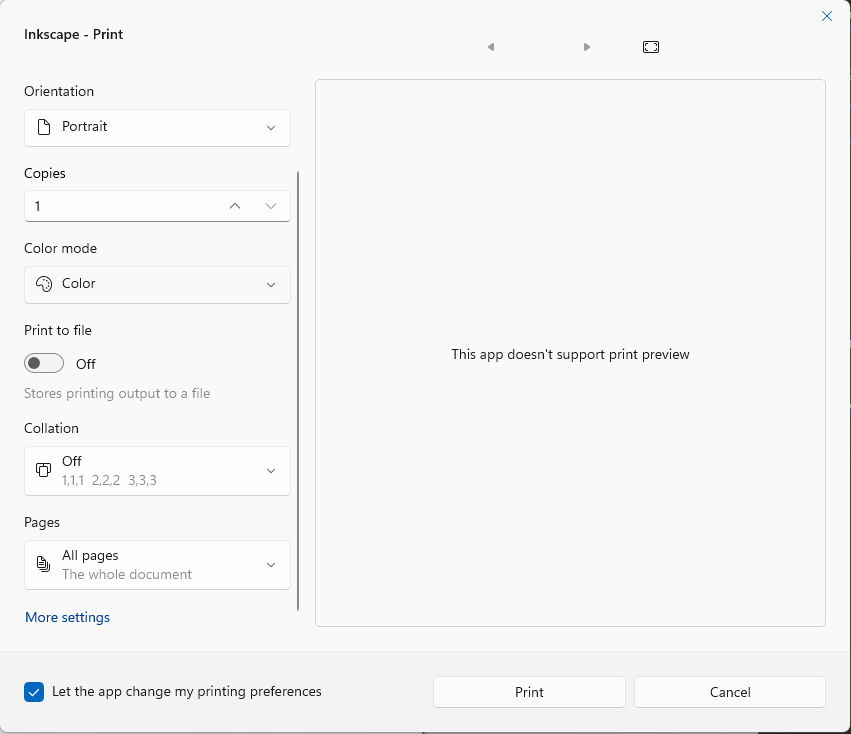Uncheck Let the app change my printing preferences

pyautogui.click(x=35, y=692)
